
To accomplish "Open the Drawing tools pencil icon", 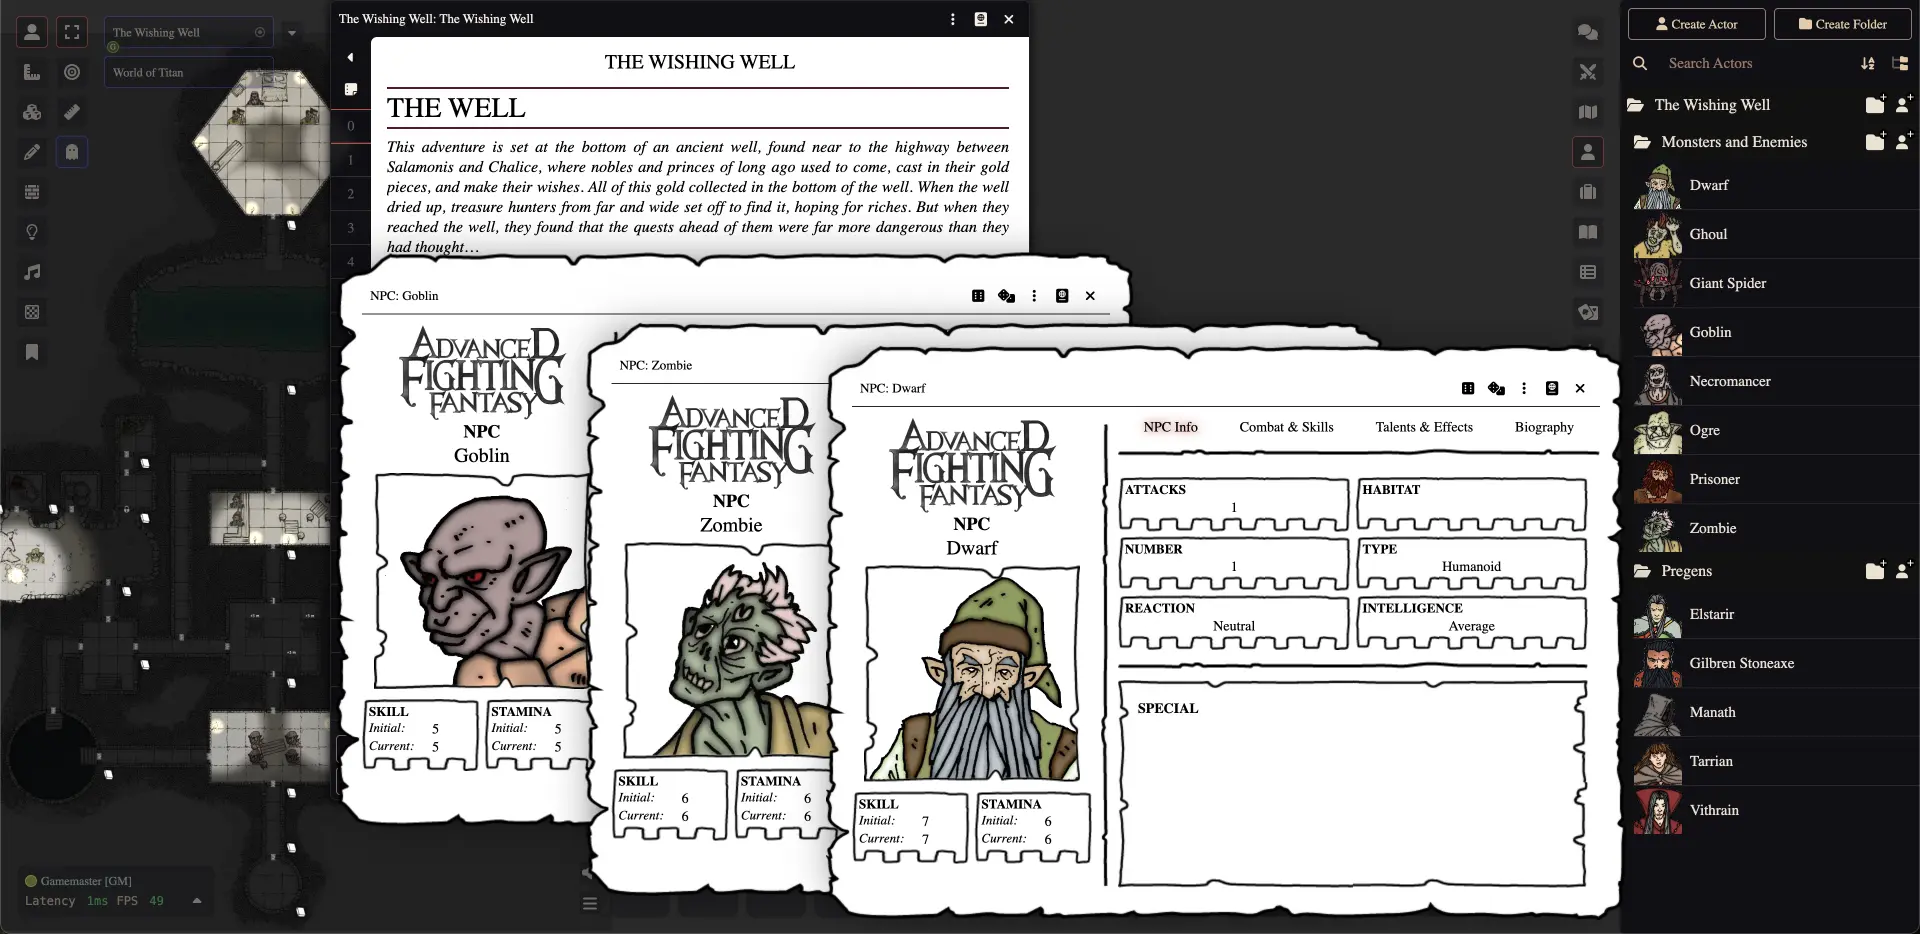I will click(x=32, y=152).
